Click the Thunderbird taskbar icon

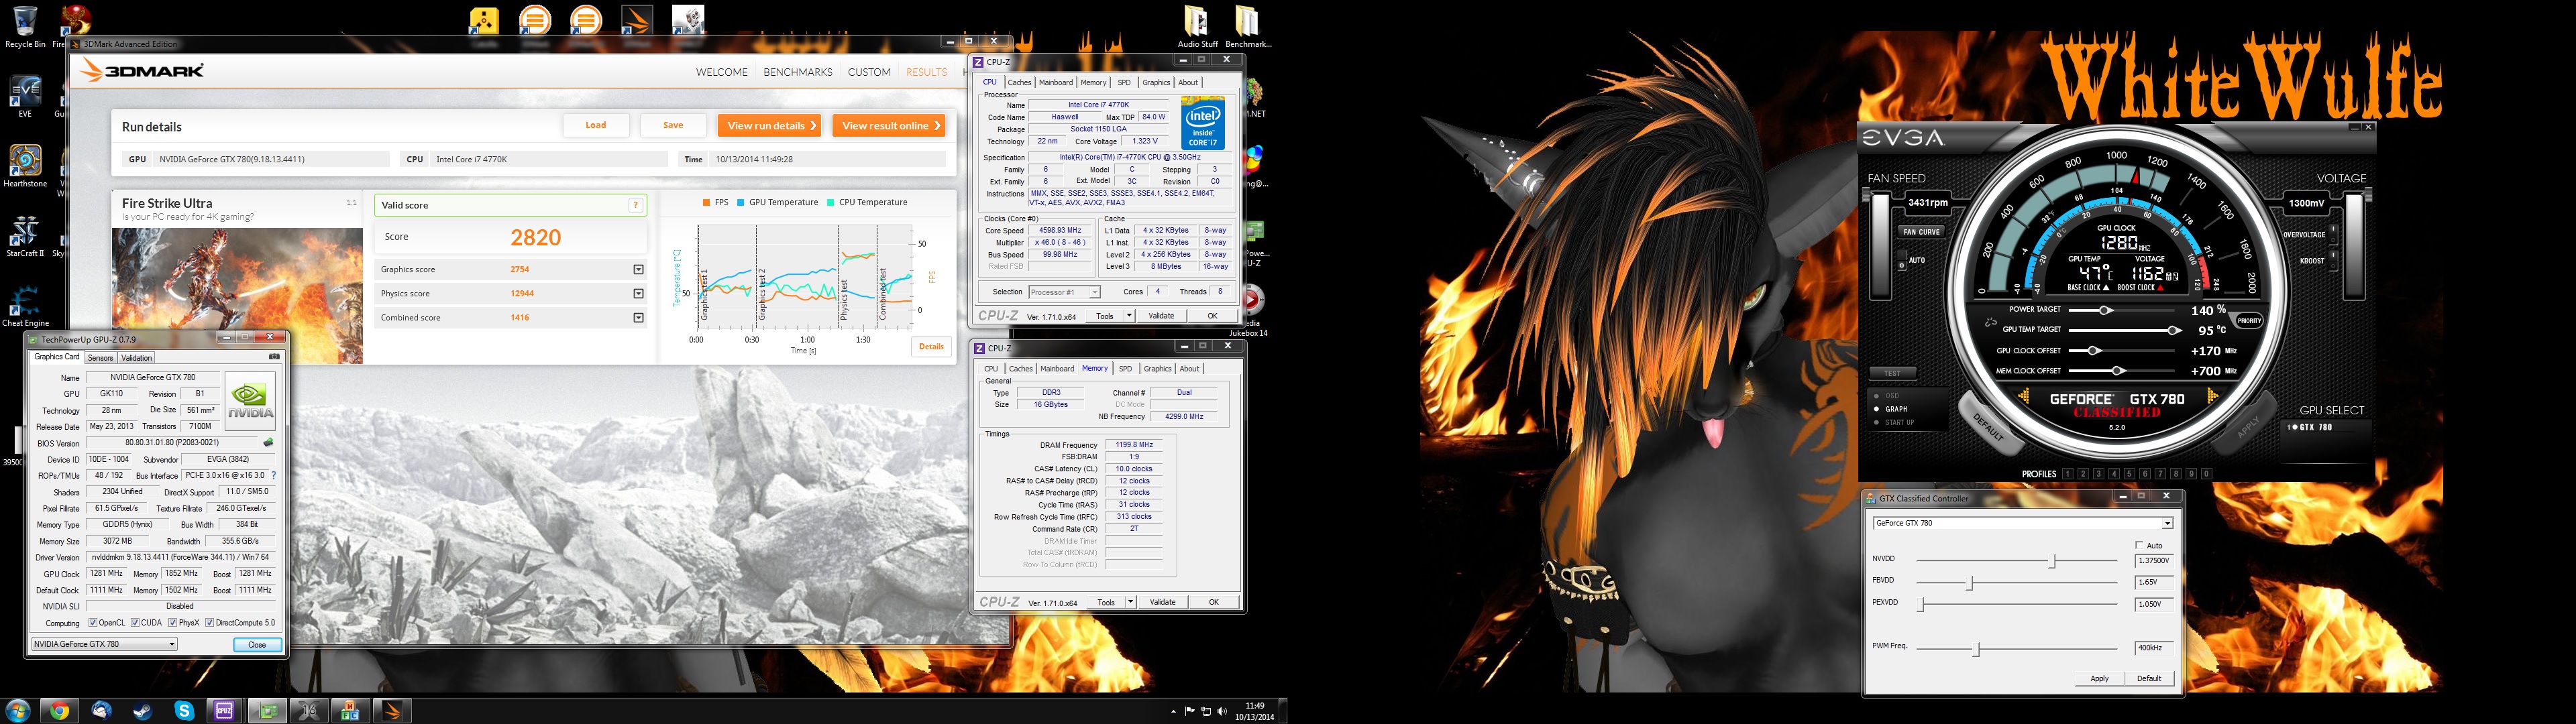[x=101, y=711]
